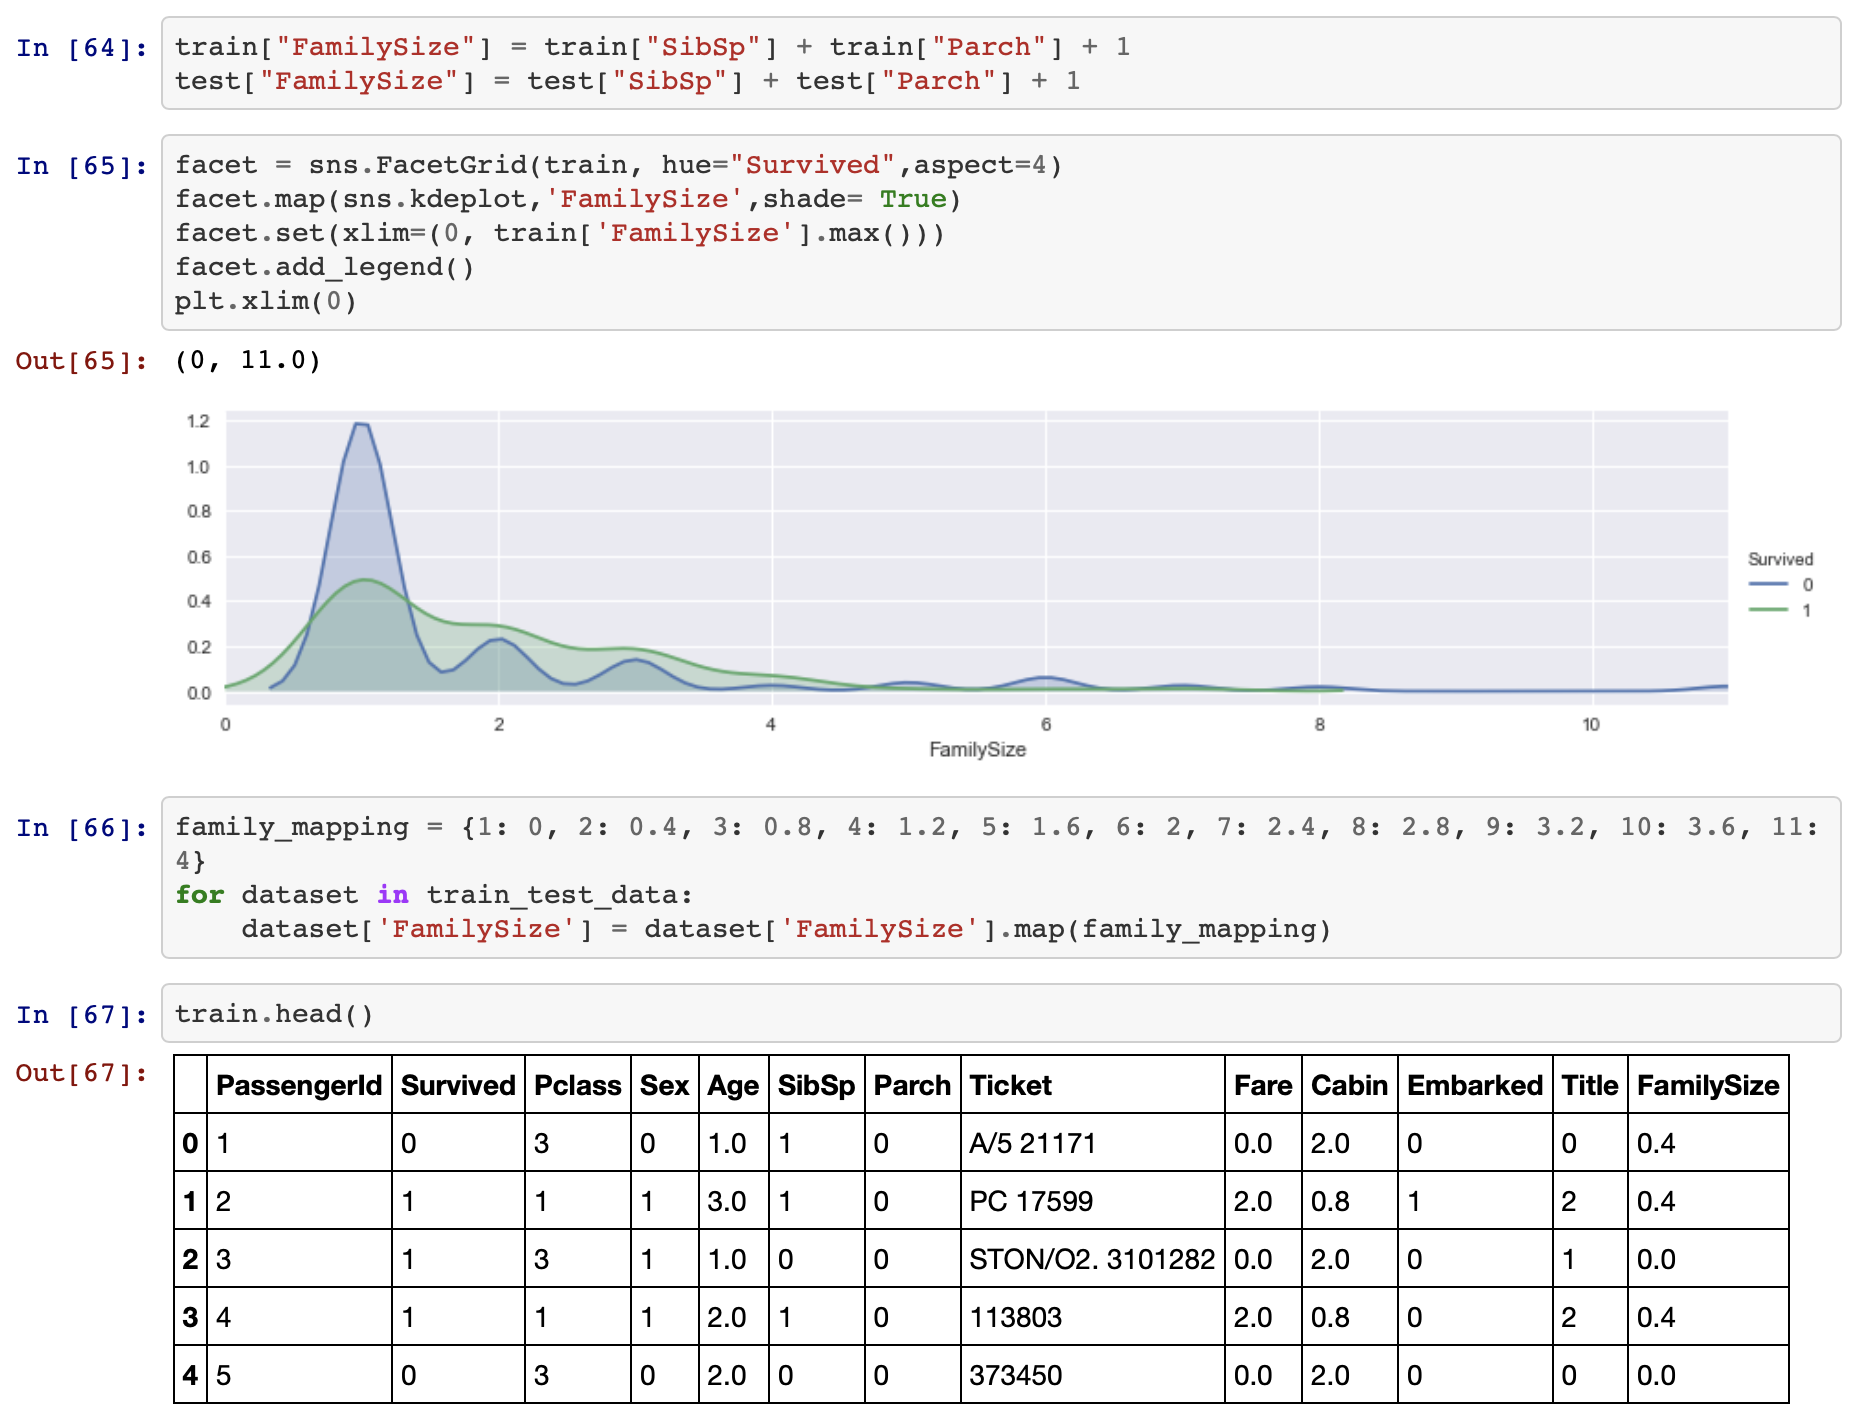Viewport: 1870px width, 1420px height.
Task: Click the KDE plot image
Action: click(x=1000, y=584)
